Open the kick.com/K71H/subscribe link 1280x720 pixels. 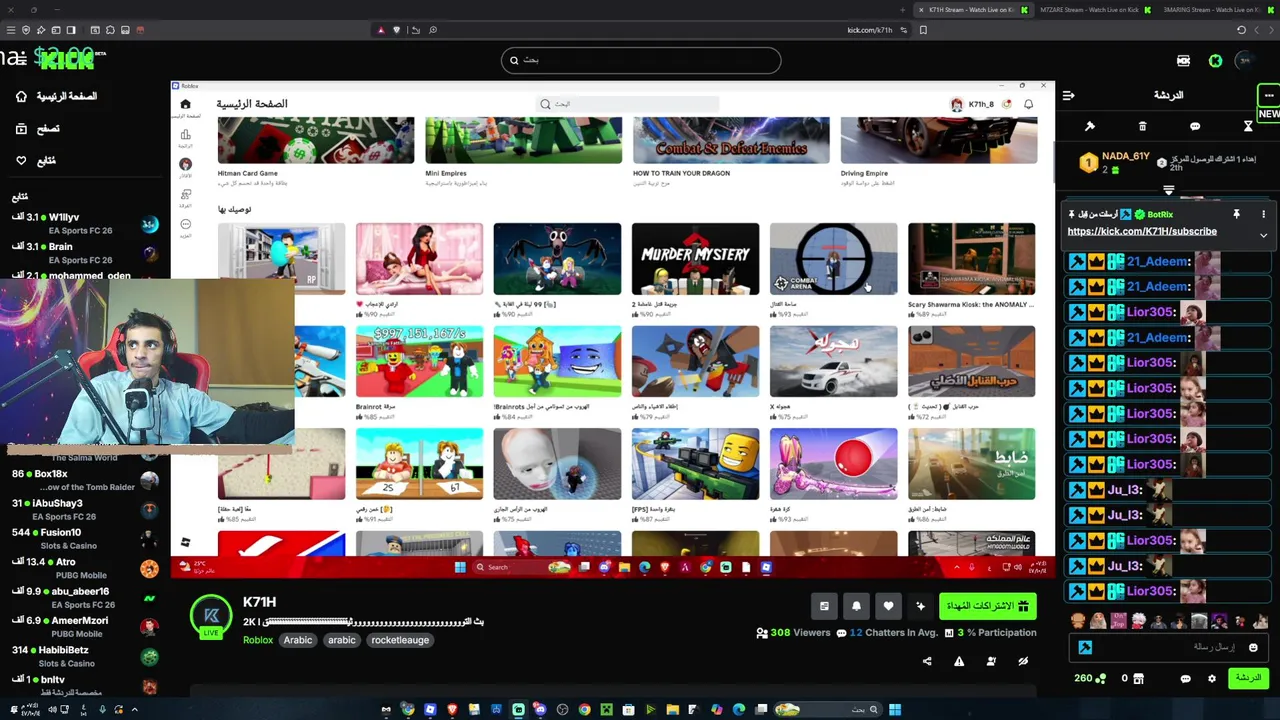(1141, 231)
